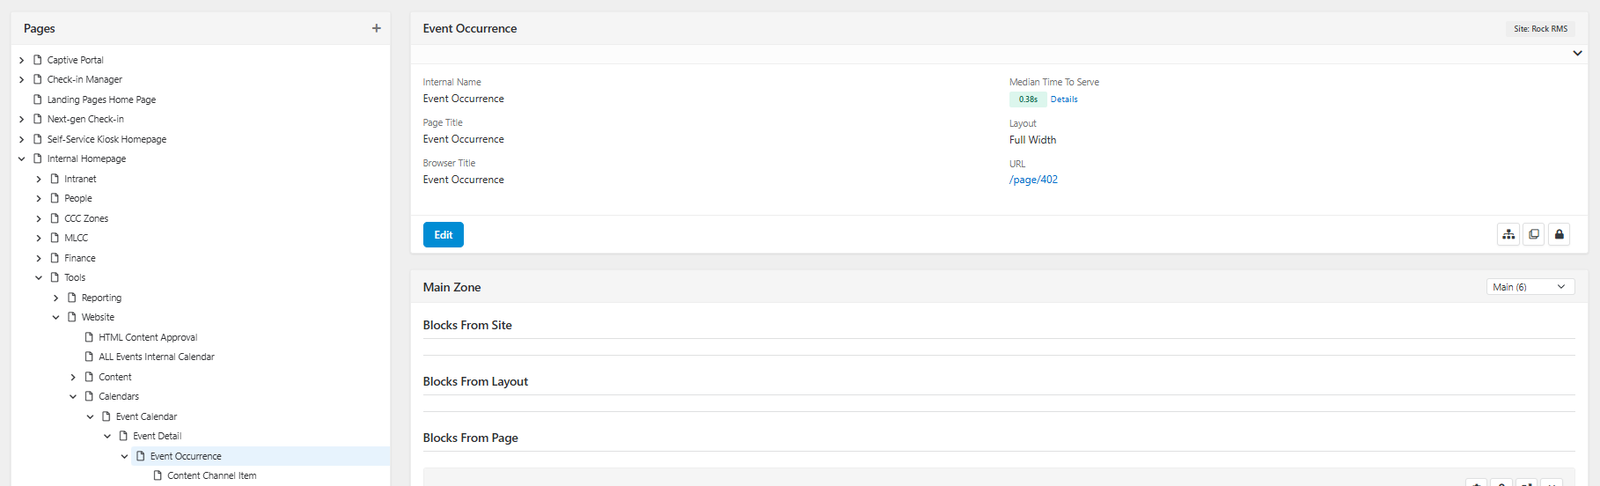Image resolution: width=1600 pixels, height=486 pixels.
Task: Collapse the Tools tree node
Action: [39, 277]
